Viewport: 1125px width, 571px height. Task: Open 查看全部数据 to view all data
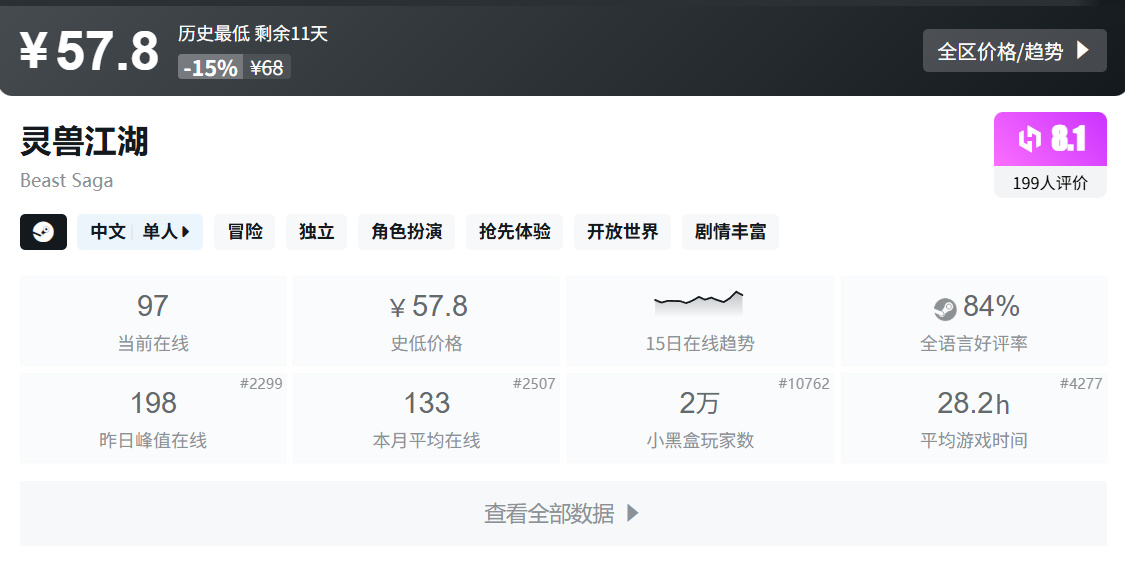pos(563,514)
